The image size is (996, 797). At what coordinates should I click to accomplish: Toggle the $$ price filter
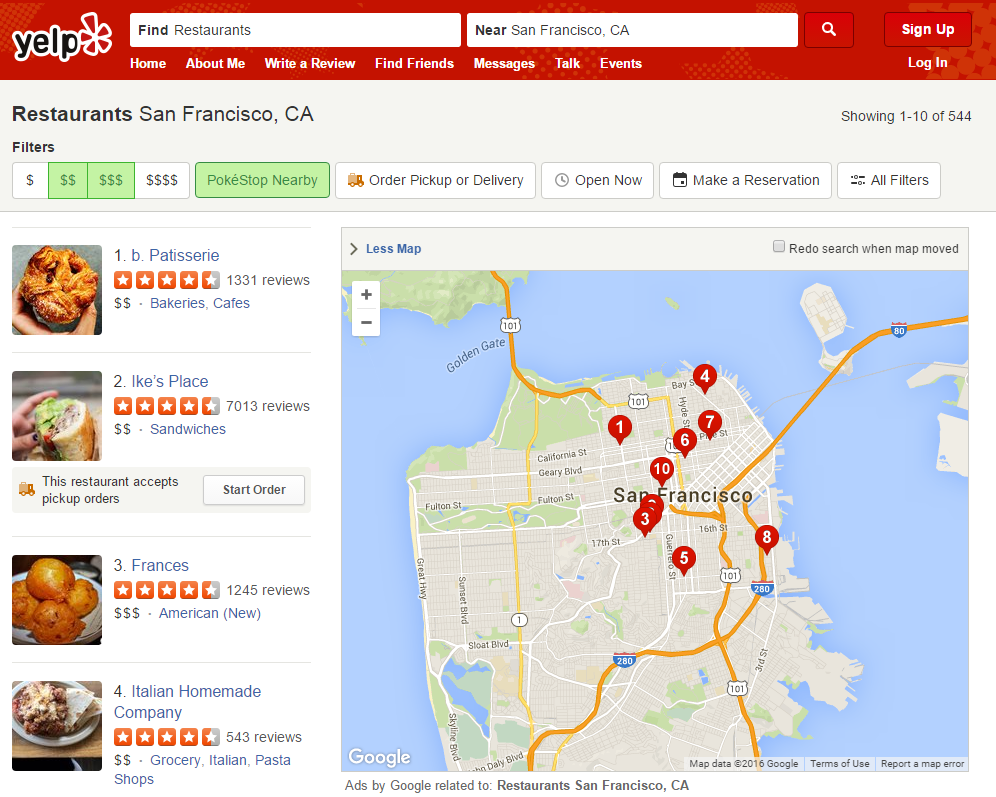point(68,180)
